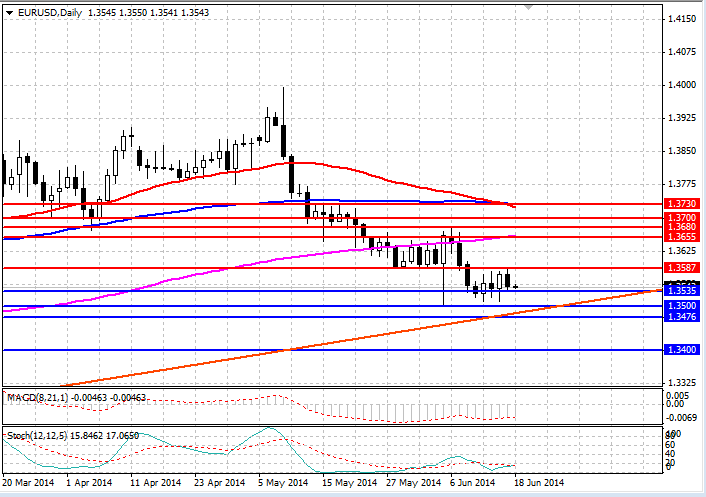Click the 0.005 MACD scale value
Image resolution: width=706 pixels, height=497 pixels.
678,396
